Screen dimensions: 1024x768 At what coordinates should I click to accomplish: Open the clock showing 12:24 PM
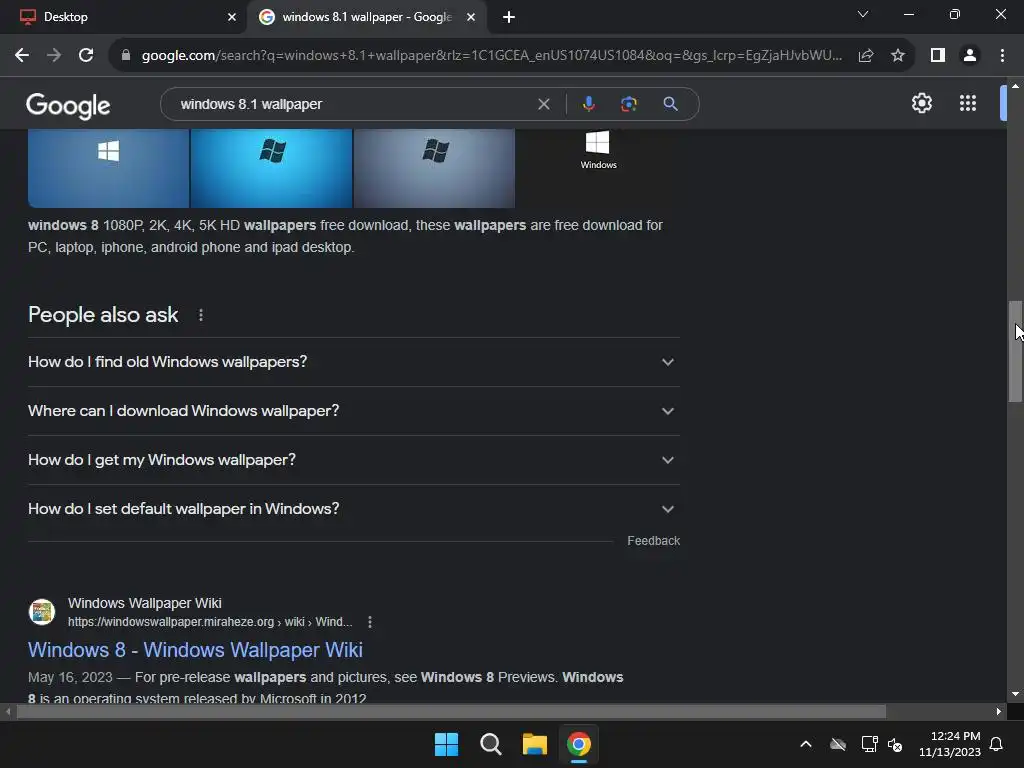click(950, 744)
